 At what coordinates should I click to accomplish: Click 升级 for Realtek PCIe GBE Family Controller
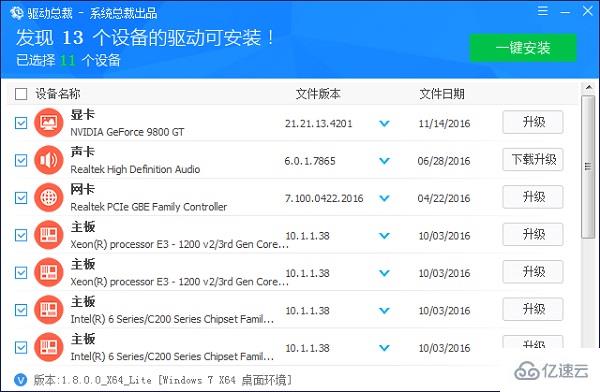click(533, 197)
